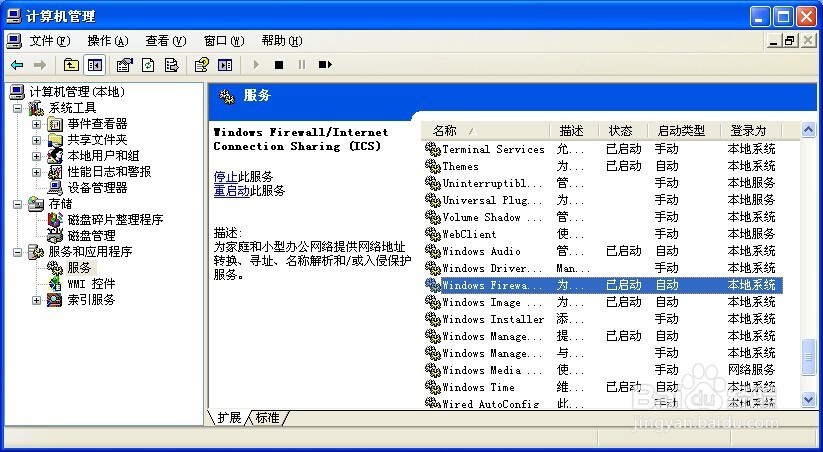Select the Windows Firewa... service row

[x=604, y=285]
